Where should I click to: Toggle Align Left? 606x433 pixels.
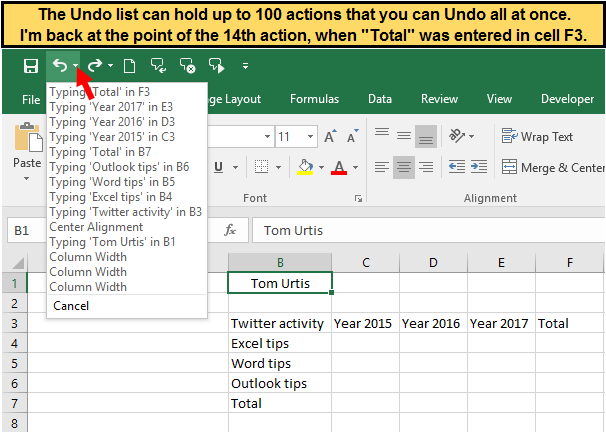(382, 167)
